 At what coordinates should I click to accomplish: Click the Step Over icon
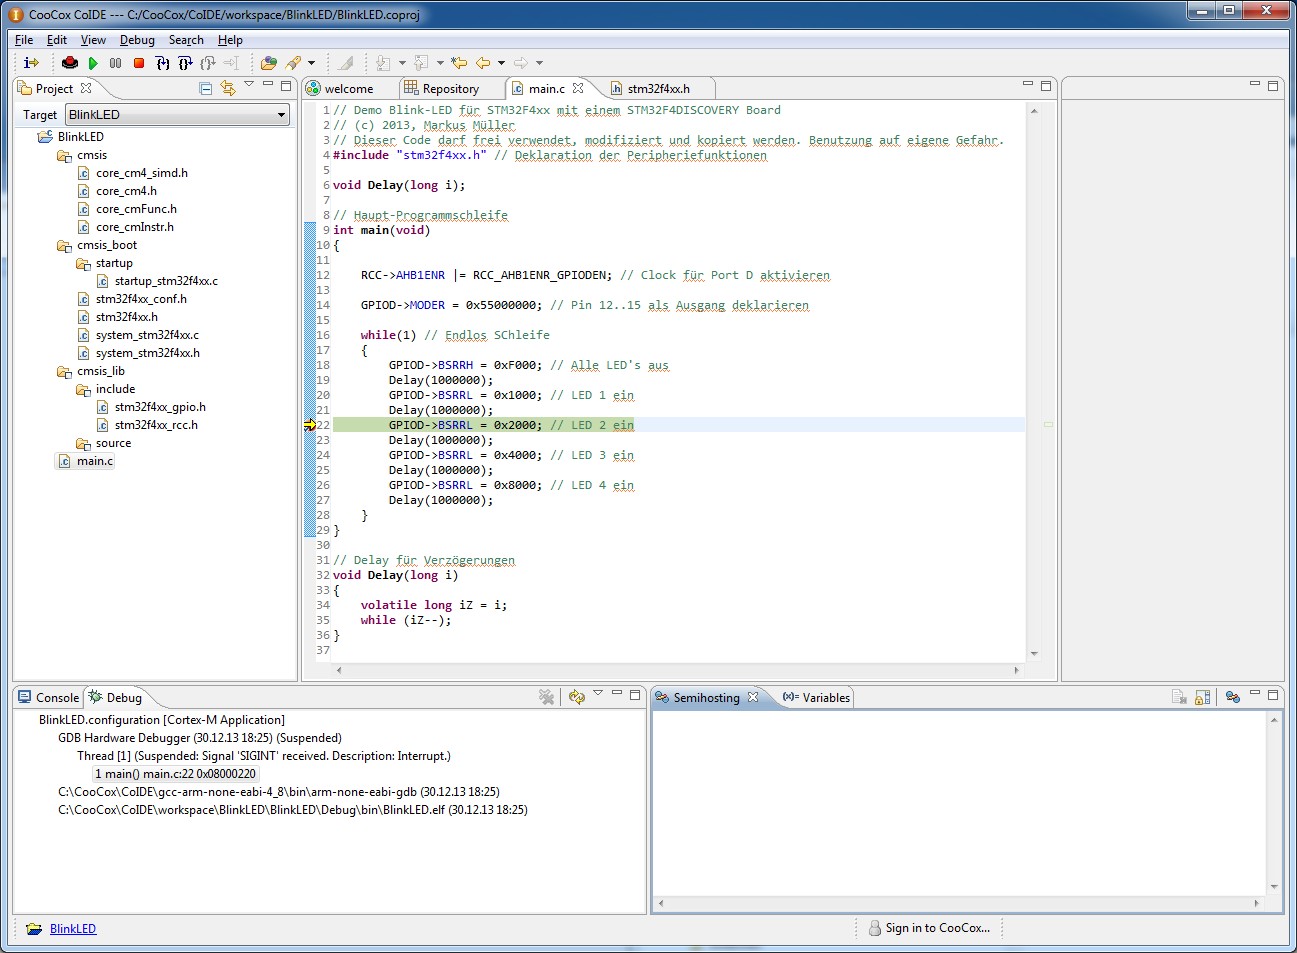(x=185, y=63)
